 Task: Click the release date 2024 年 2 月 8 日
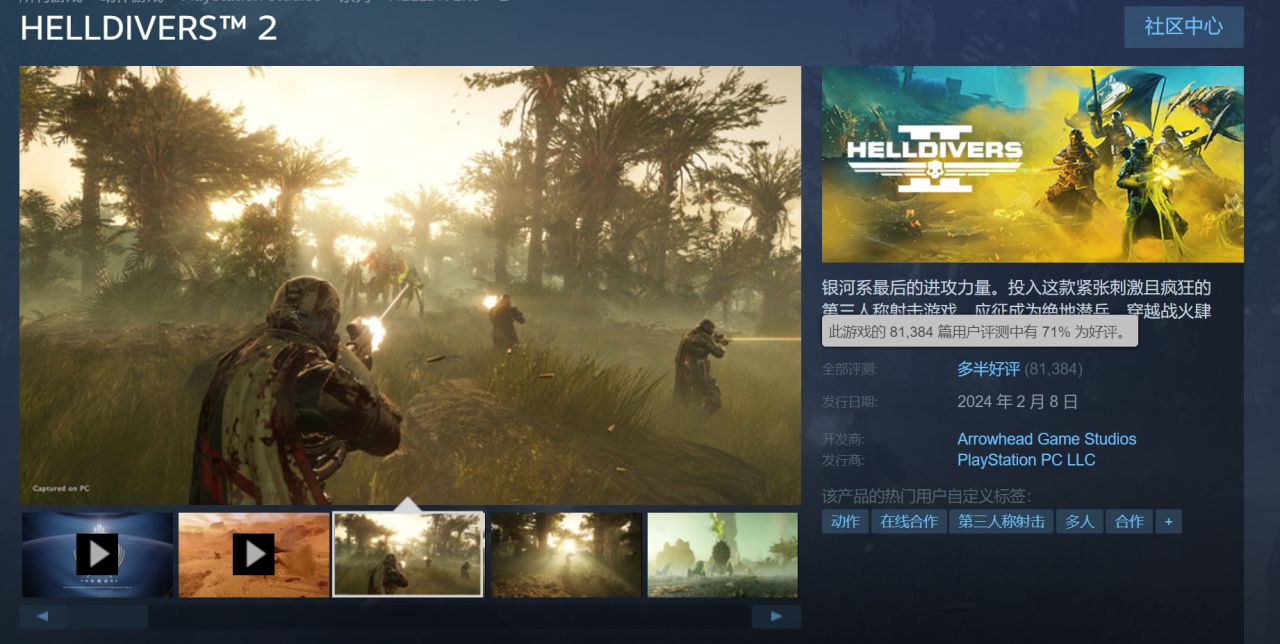tap(1017, 402)
